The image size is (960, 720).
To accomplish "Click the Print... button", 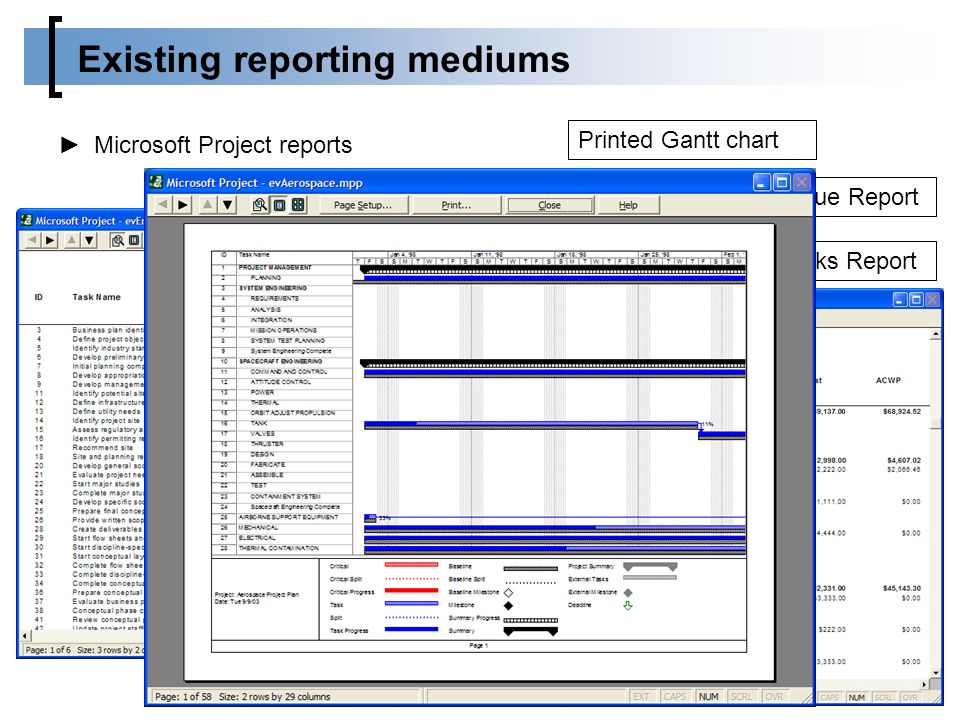I will click(456, 205).
